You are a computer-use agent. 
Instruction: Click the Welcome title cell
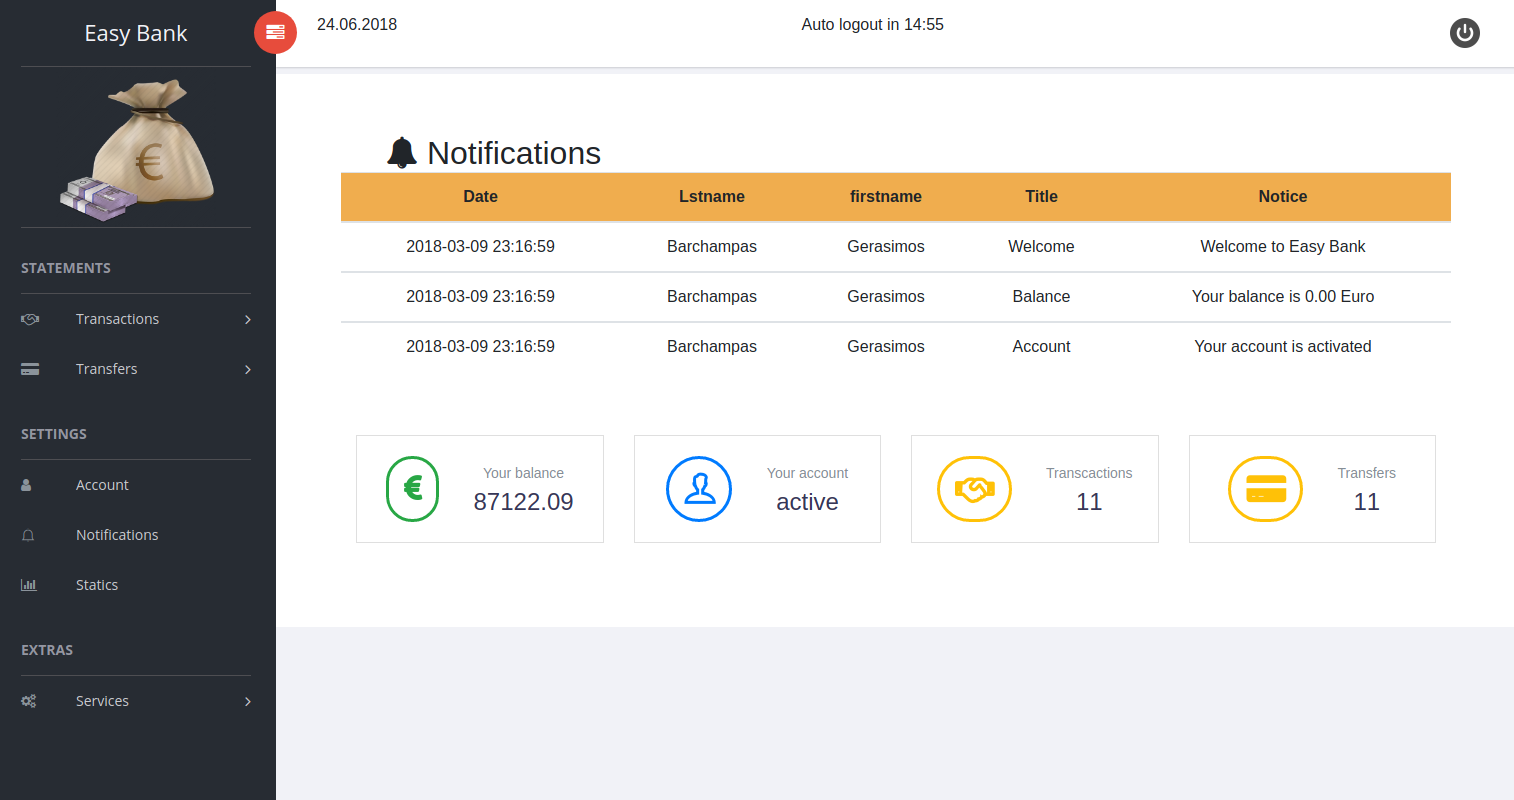(1041, 247)
